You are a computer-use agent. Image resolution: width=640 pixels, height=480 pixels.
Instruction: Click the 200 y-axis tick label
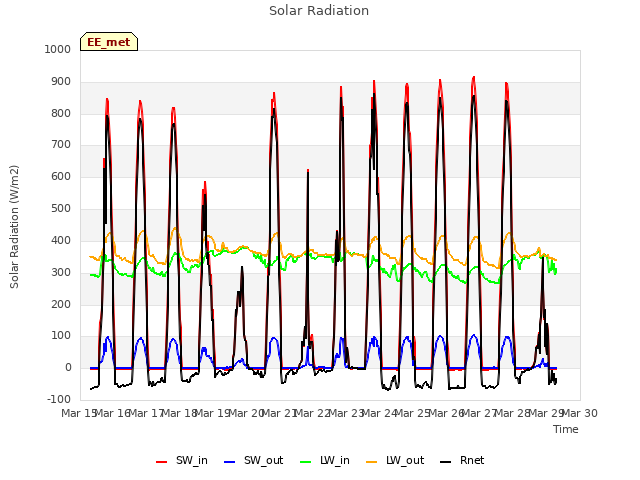[x=61, y=304]
